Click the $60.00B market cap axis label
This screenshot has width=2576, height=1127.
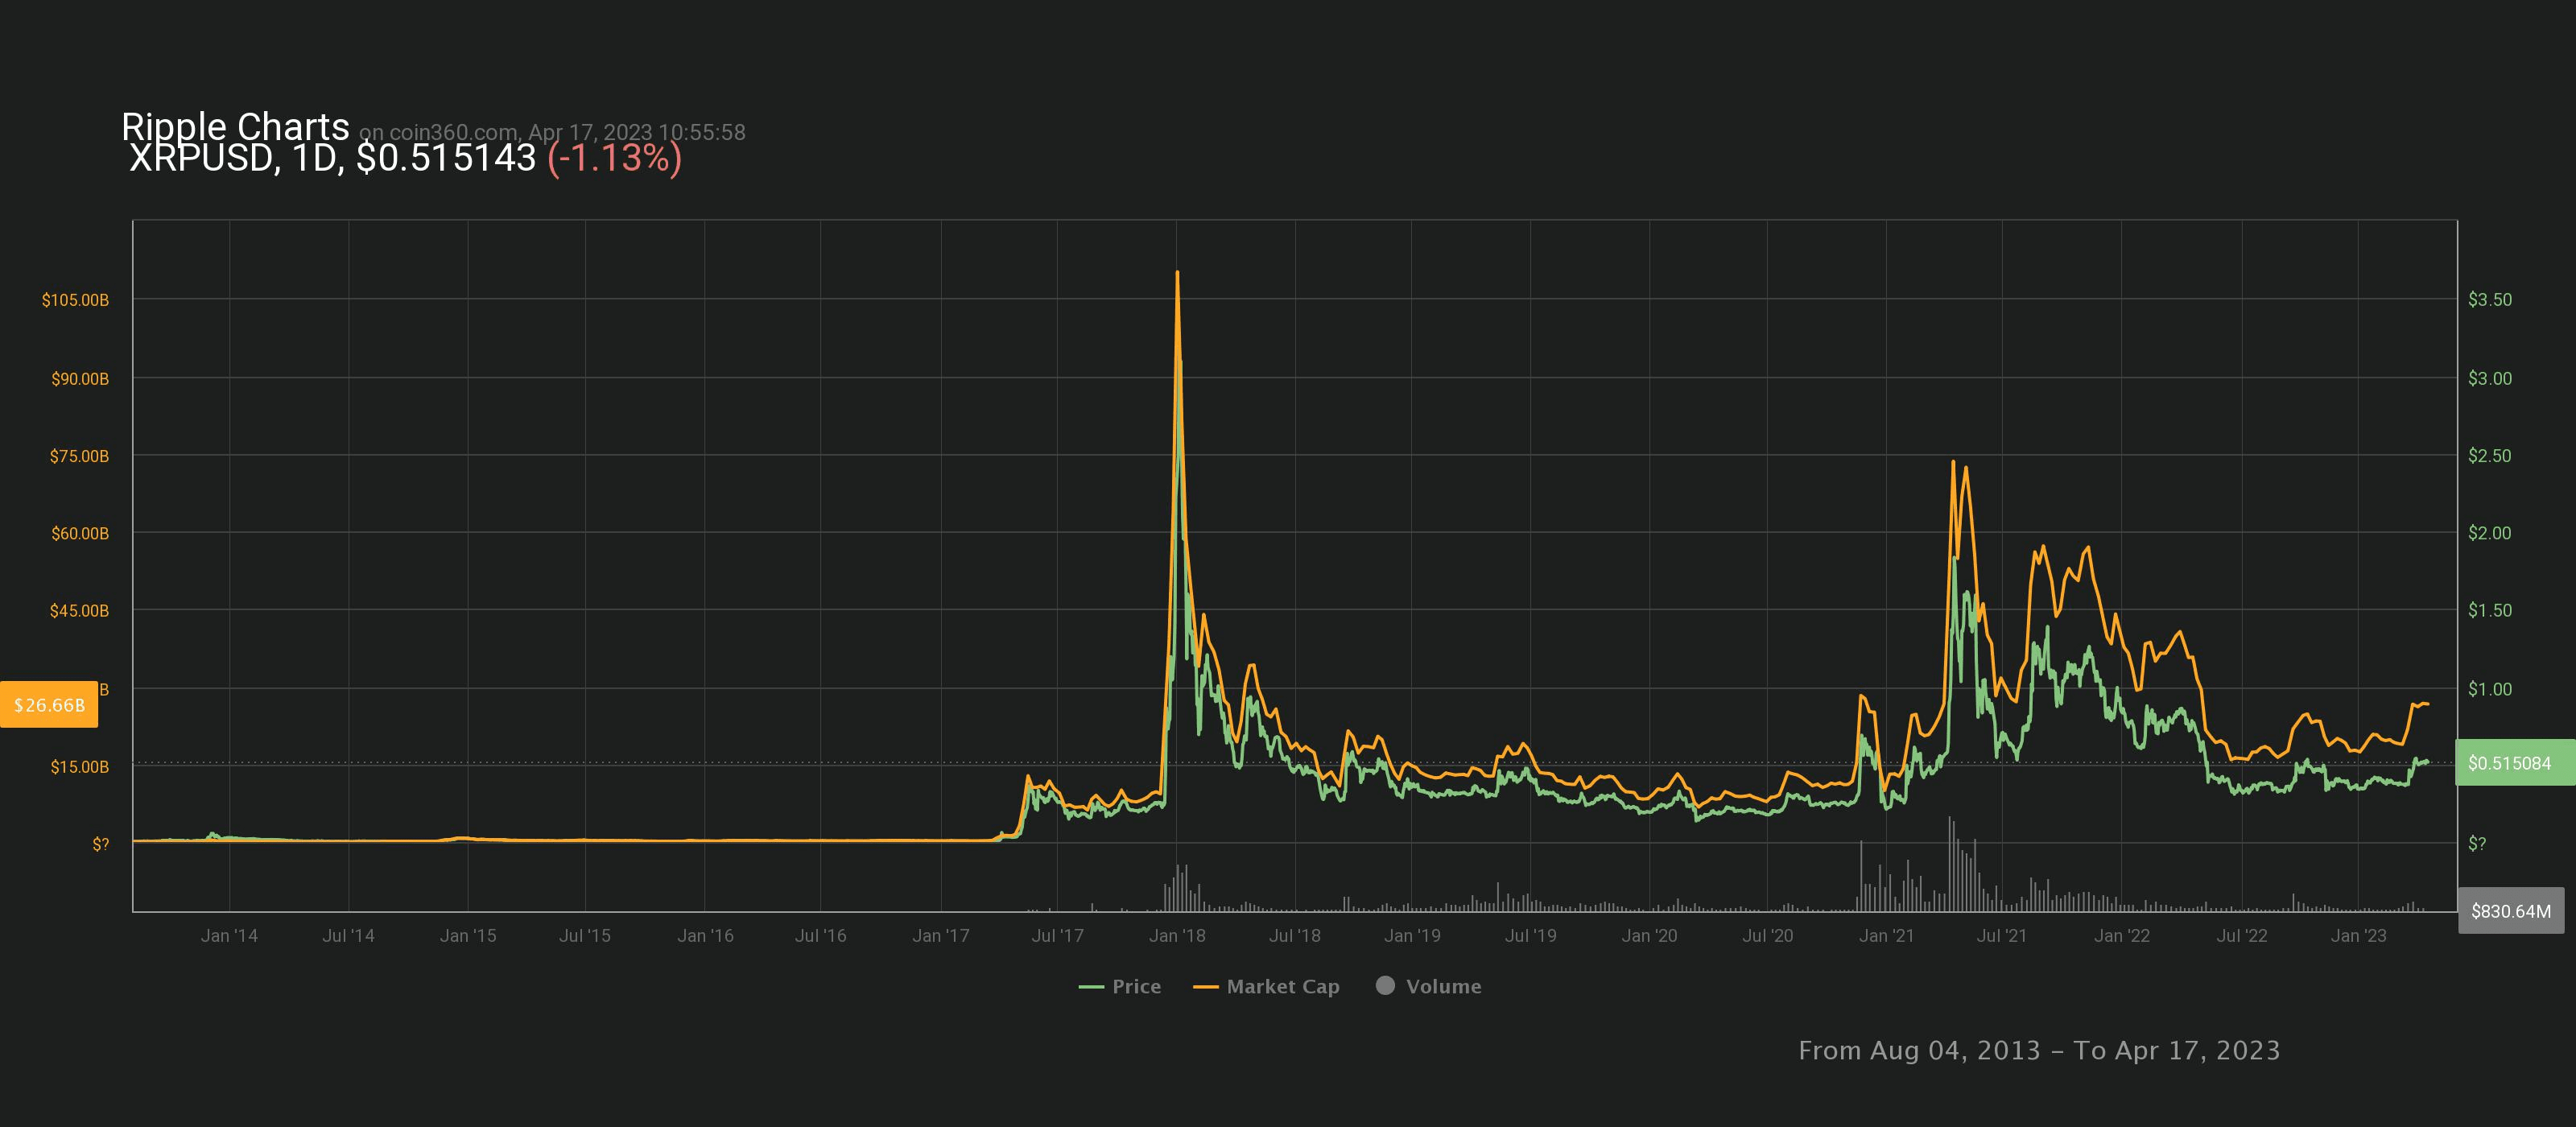(x=80, y=533)
